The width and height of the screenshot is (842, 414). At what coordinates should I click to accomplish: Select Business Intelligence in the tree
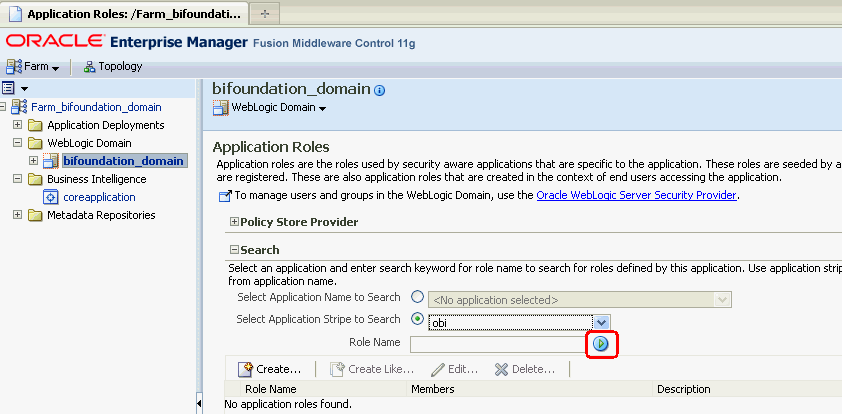coord(97,179)
